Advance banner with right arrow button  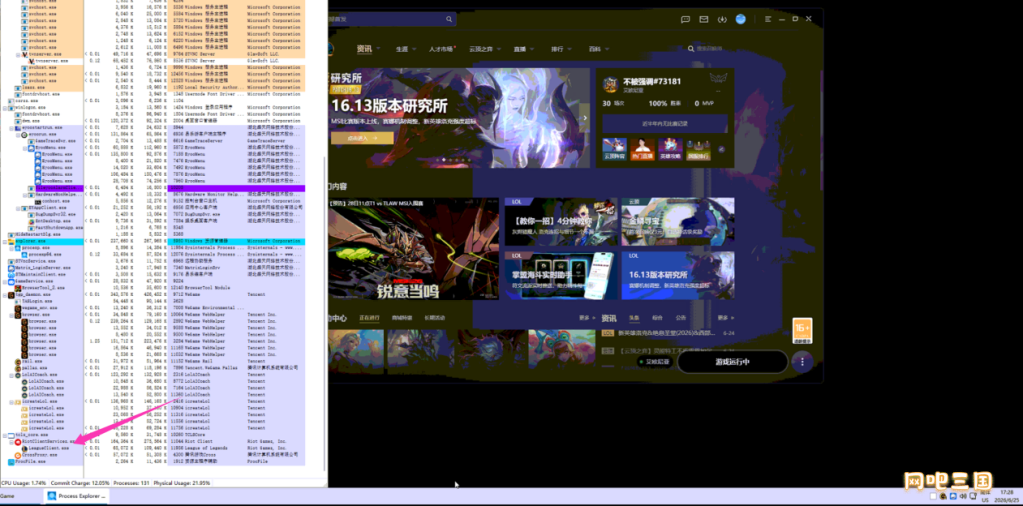point(585,118)
